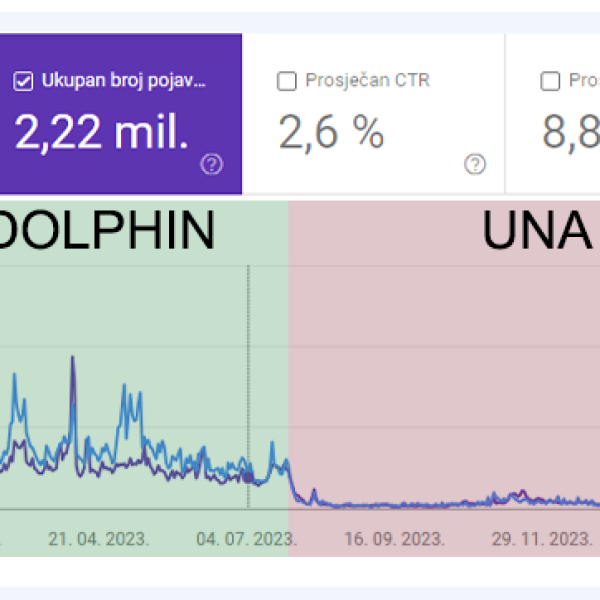This screenshot has height=600, width=600.
Task: Enable the Prosječan CTR checkbox
Action: [287, 82]
